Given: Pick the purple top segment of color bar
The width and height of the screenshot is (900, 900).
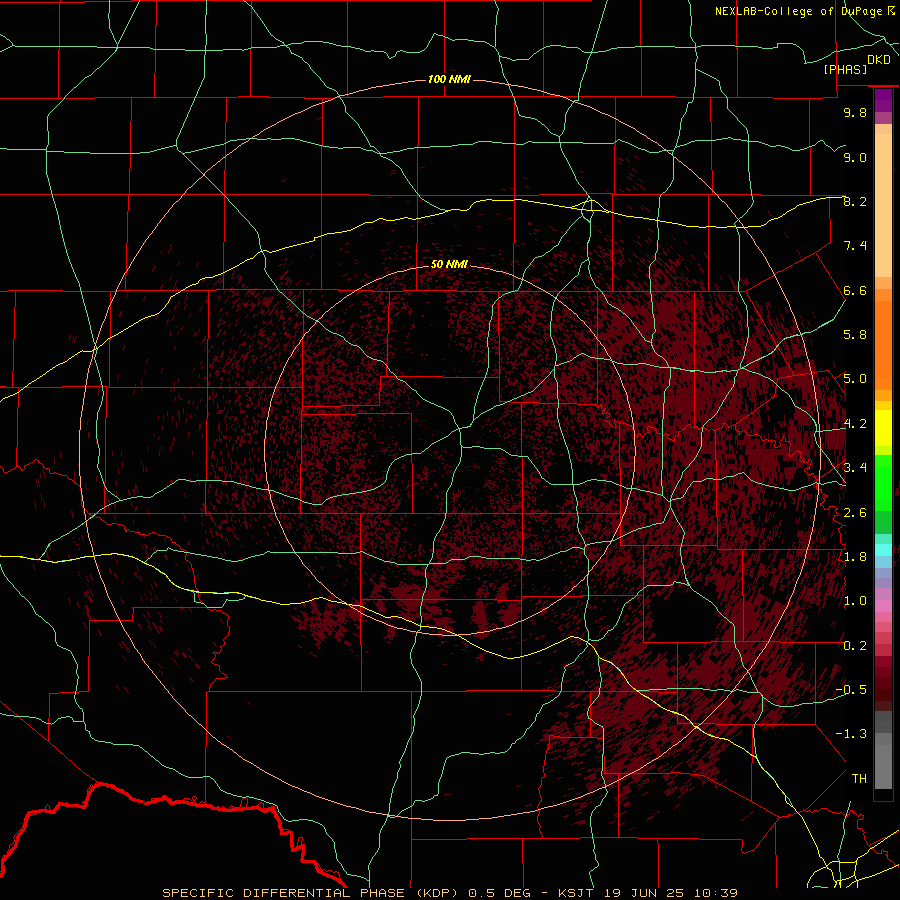Looking at the screenshot, I should [x=883, y=100].
